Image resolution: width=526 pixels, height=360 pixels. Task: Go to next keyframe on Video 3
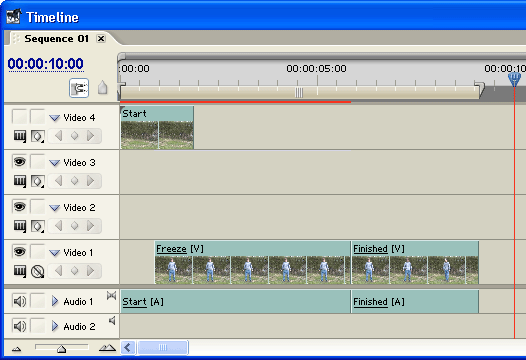pos(91,181)
